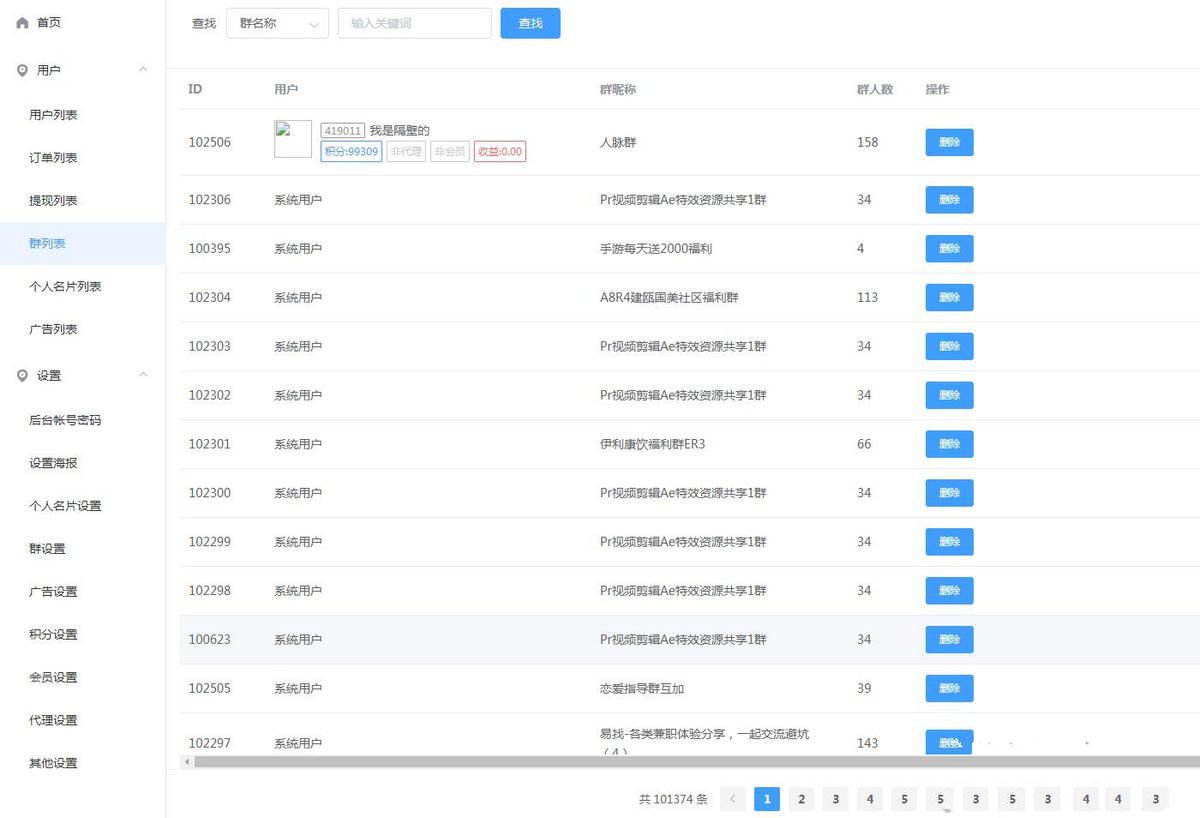Open 广告设置 from the sidebar
This screenshot has width=1200, height=818.
(x=51, y=591)
